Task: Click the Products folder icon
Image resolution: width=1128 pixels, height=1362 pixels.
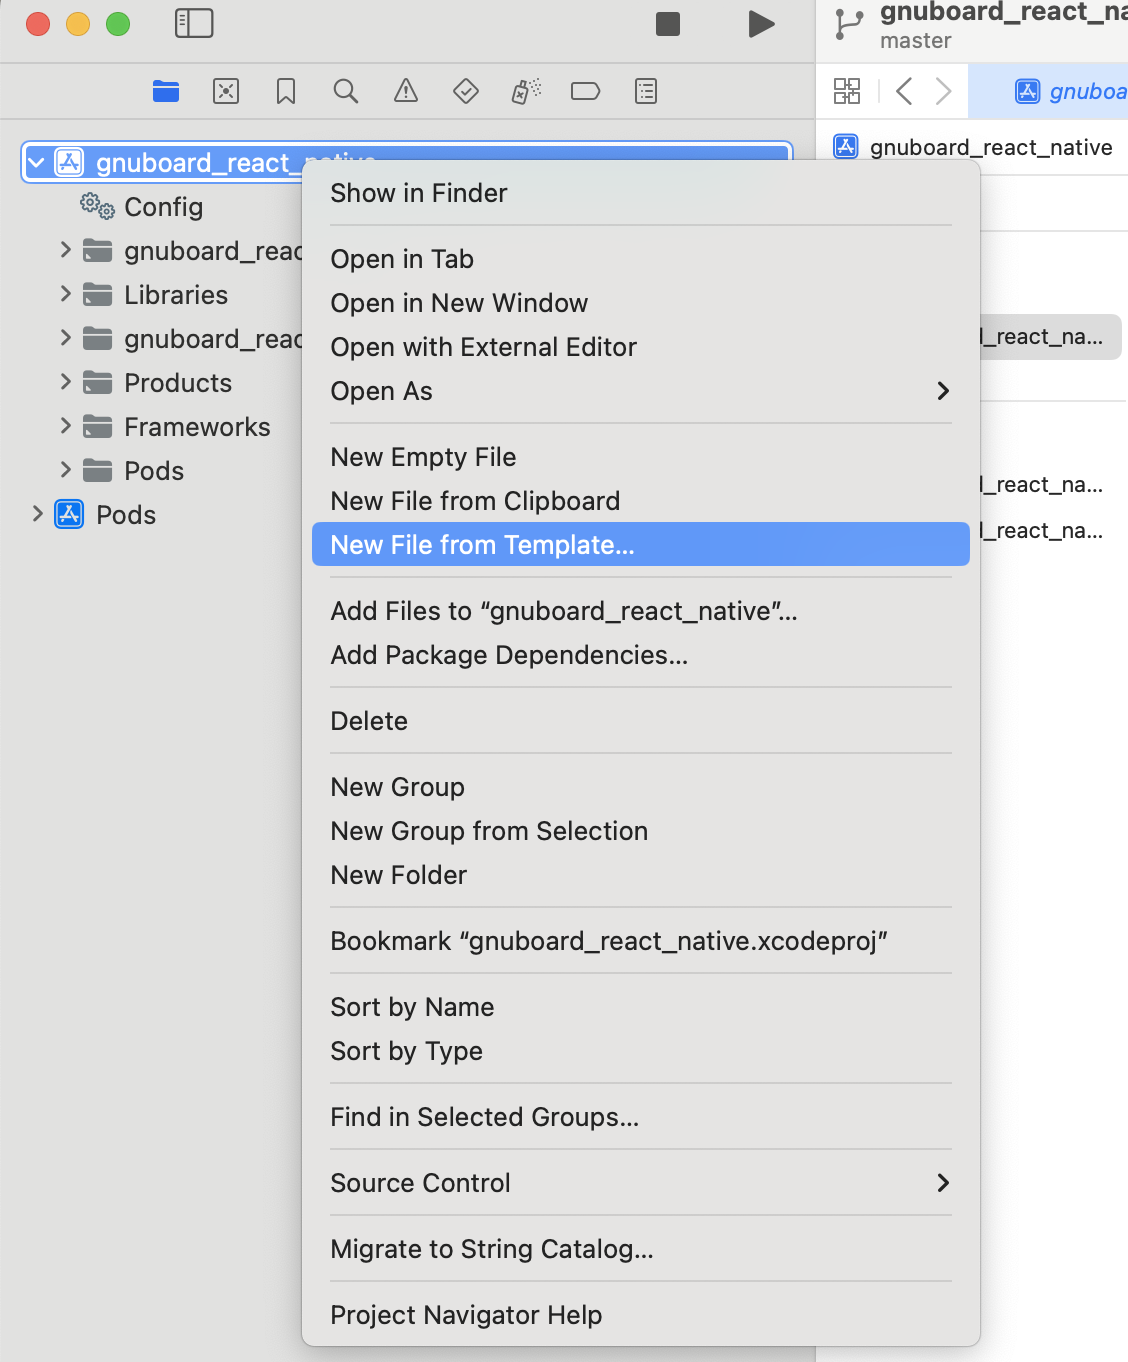Action: click(x=97, y=382)
